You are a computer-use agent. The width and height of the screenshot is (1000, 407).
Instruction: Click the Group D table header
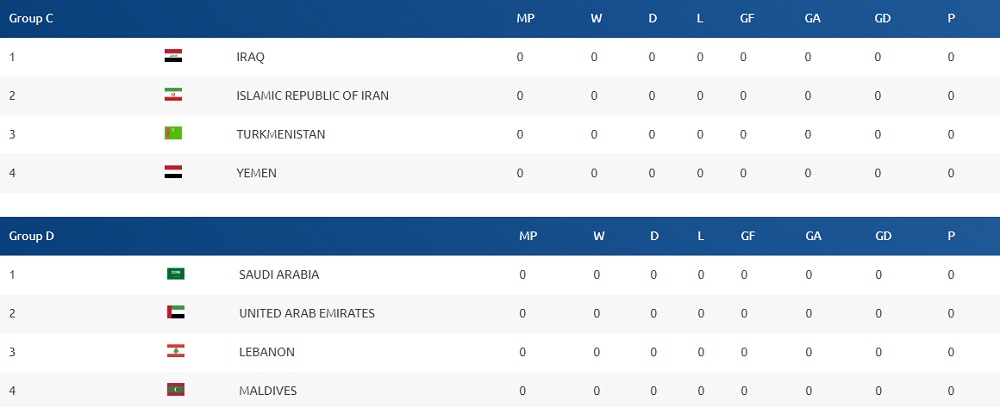[x=31, y=237]
